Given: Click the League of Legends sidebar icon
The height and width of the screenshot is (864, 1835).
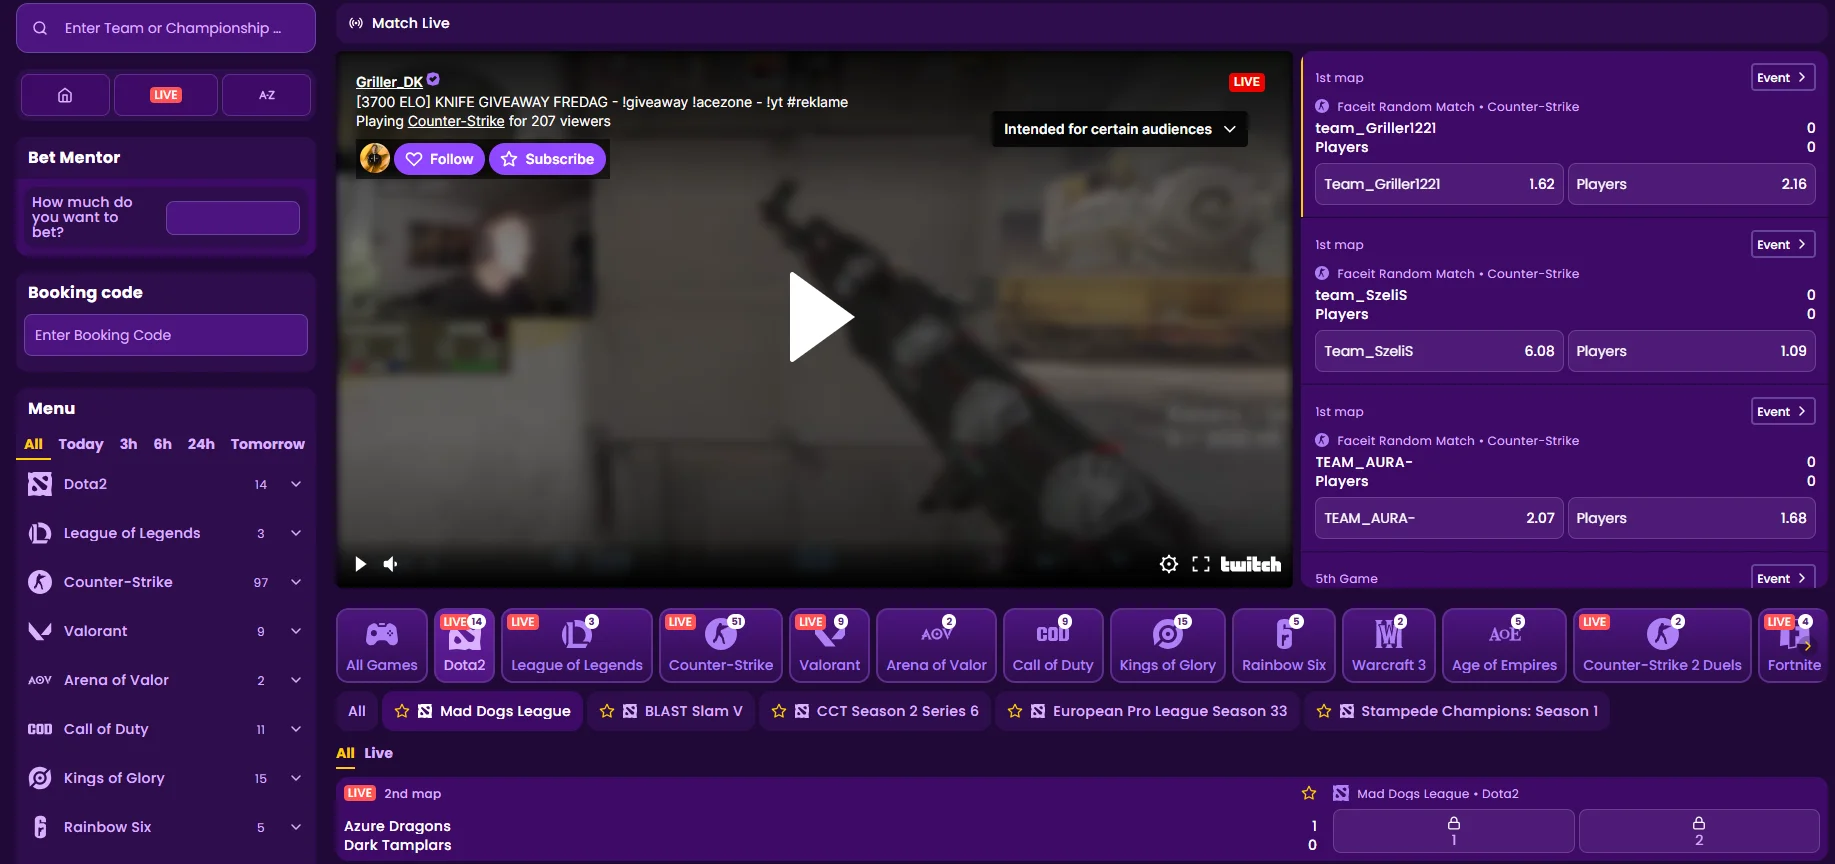Looking at the screenshot, I should [40, 533].
